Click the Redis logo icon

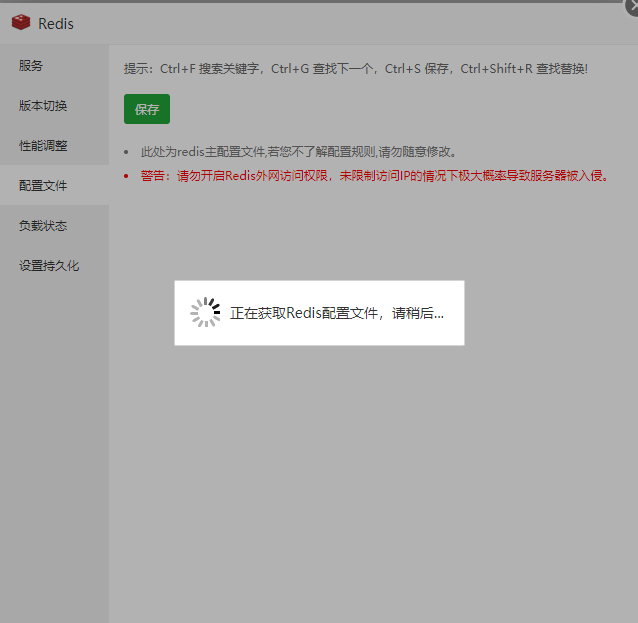21,22
